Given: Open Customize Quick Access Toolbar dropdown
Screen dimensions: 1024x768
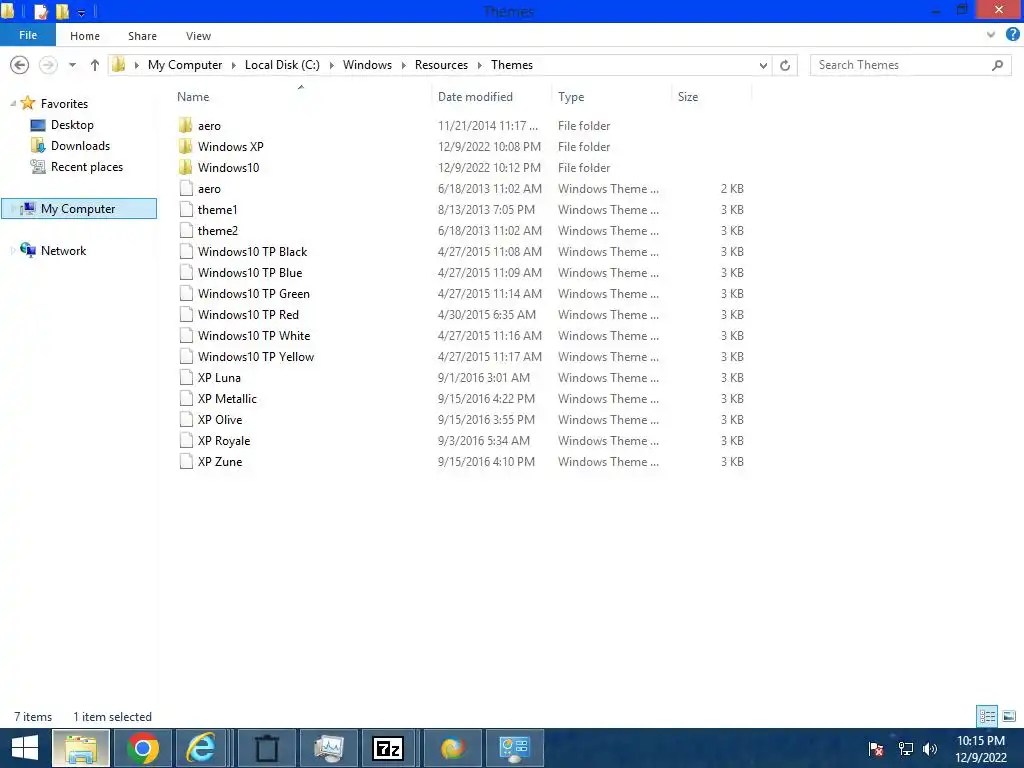Looking at the screenshot, I should tap(81, 12).
